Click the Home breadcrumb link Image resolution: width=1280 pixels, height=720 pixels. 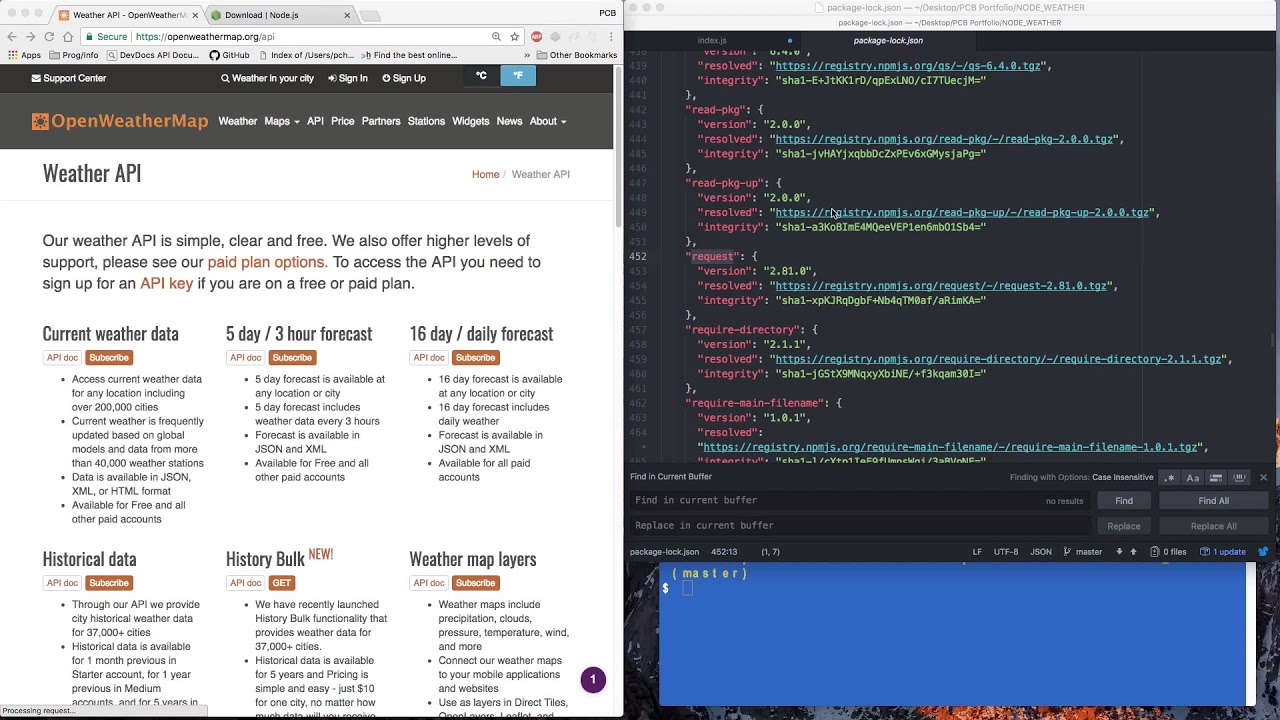(x=485, y=174)
